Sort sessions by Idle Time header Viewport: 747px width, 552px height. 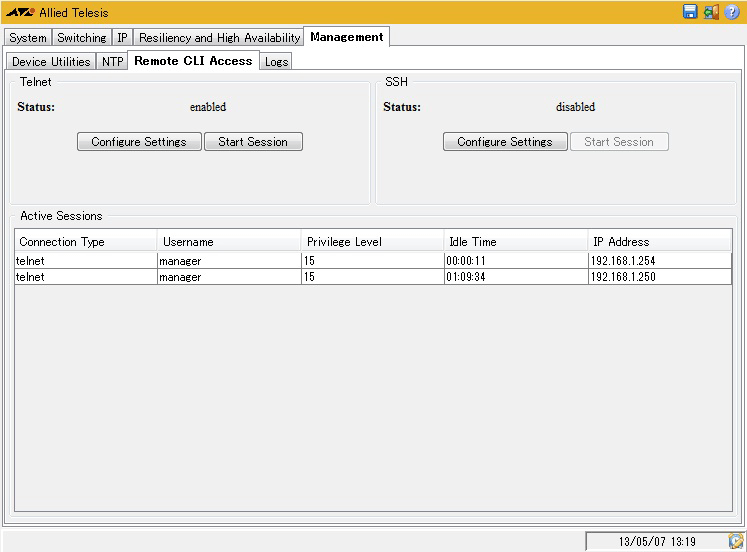(x=516, y=242)
